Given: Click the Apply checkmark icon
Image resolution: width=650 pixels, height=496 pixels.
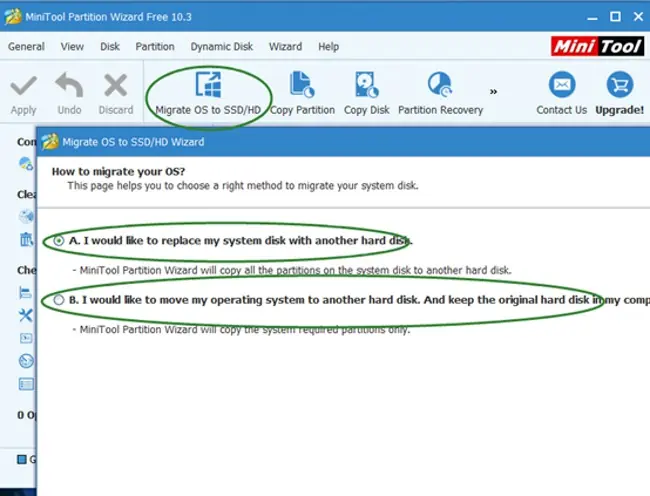Looking at the screenshot, I should [24, 86].
